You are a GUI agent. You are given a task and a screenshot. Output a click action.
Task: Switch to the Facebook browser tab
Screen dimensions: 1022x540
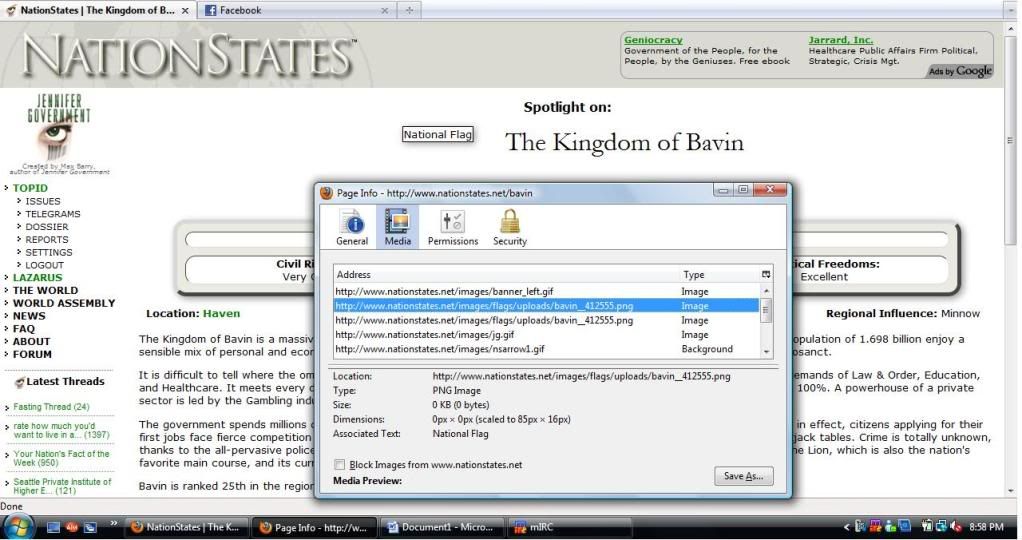(290, 10)
